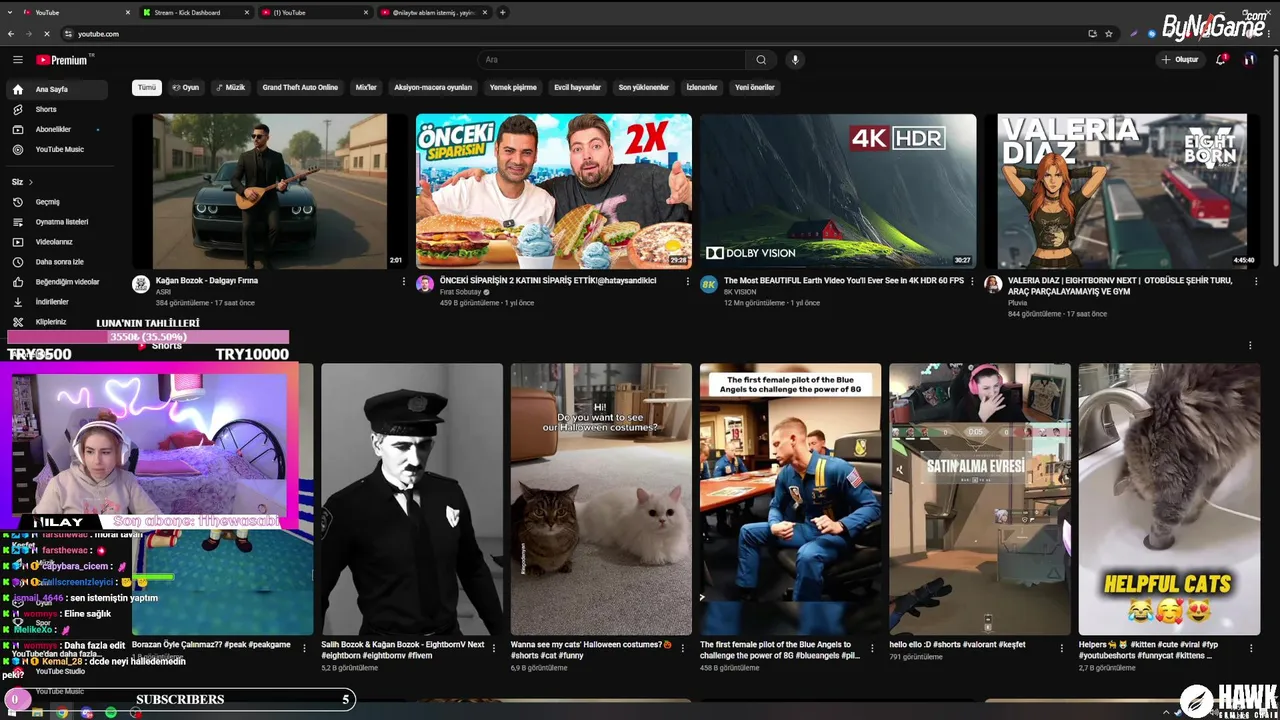Open options for Borazan Öyle Çalınmaz short
The height and width of the screenshot is (720, 1280).
307,647
